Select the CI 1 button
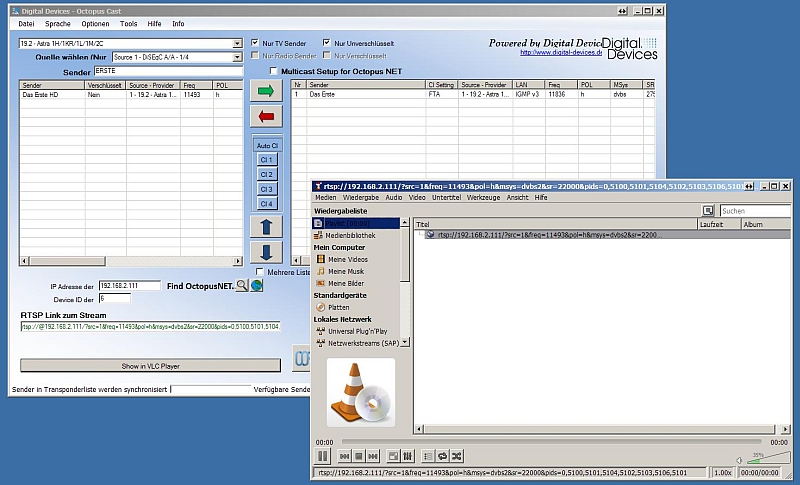The image size is (800, 485). [266, 160]
